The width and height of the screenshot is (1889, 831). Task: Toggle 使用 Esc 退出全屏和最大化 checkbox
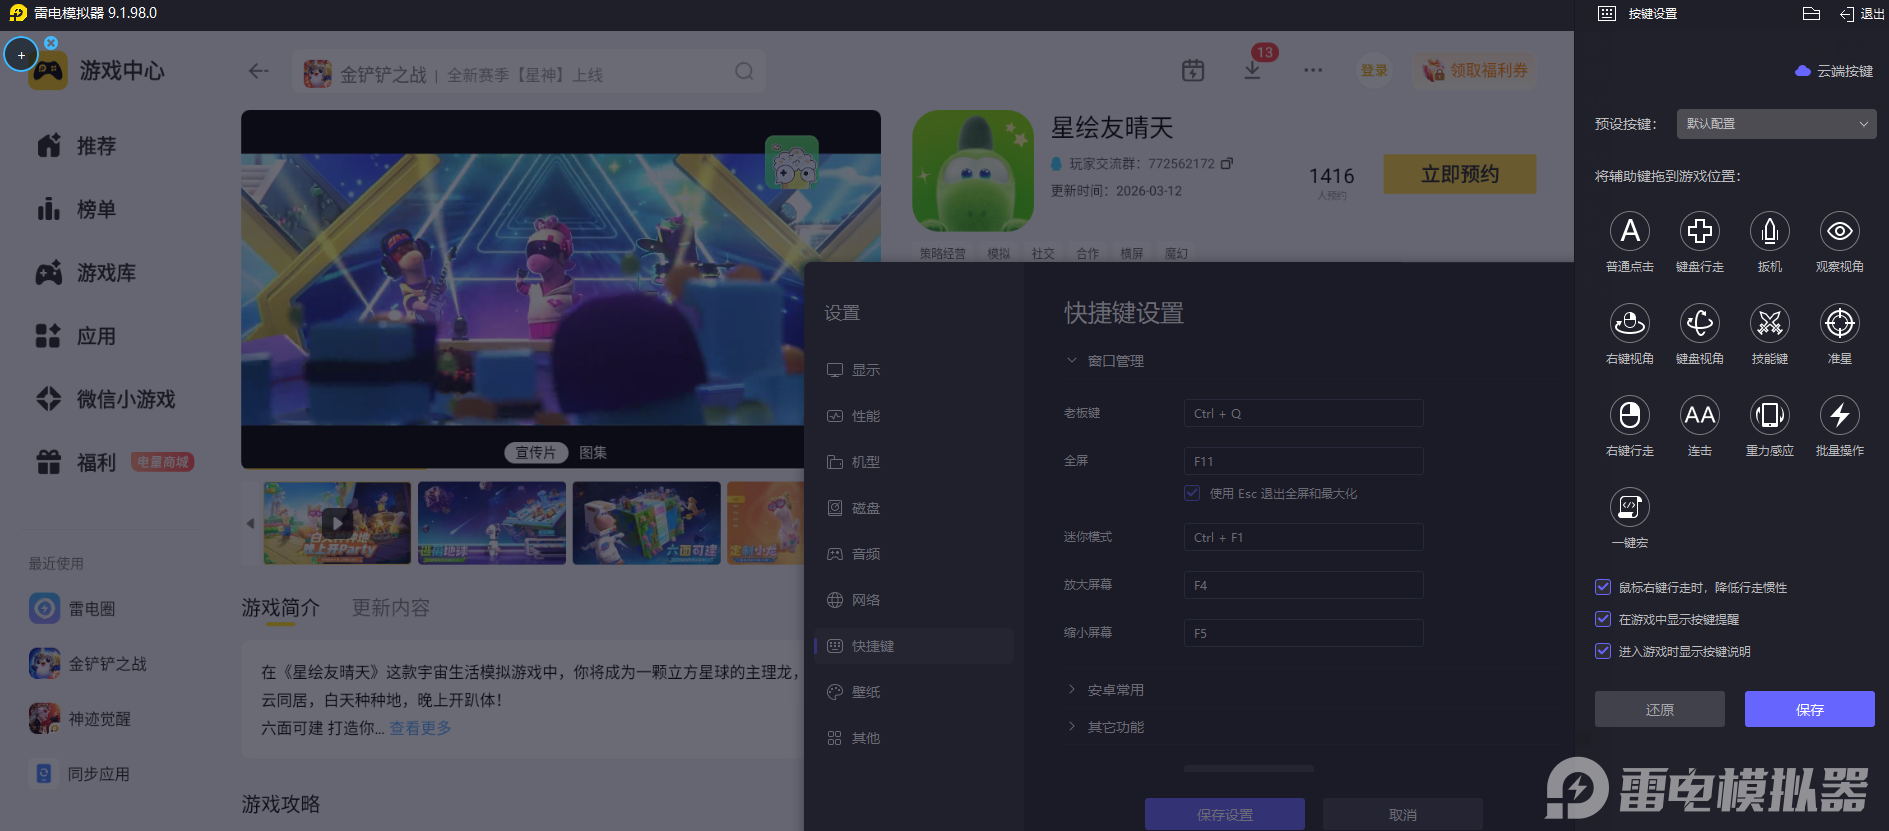tap(1192, 493)
